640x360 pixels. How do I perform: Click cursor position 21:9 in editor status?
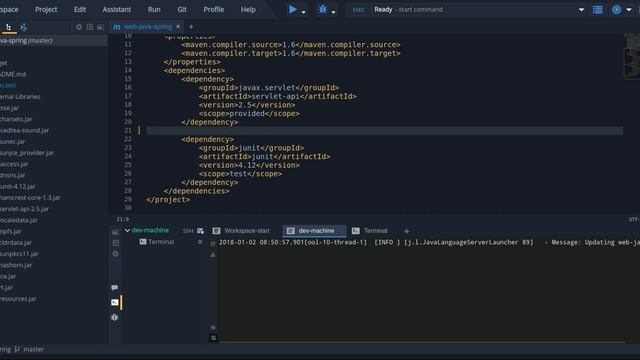tap(122, 220)
